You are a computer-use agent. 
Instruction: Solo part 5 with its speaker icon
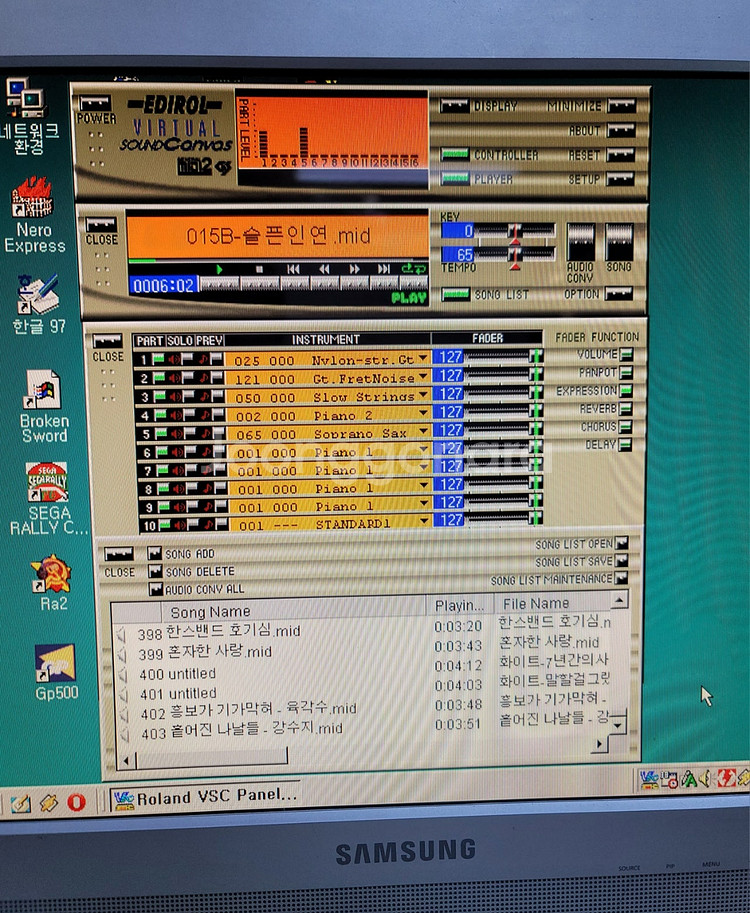176,434
